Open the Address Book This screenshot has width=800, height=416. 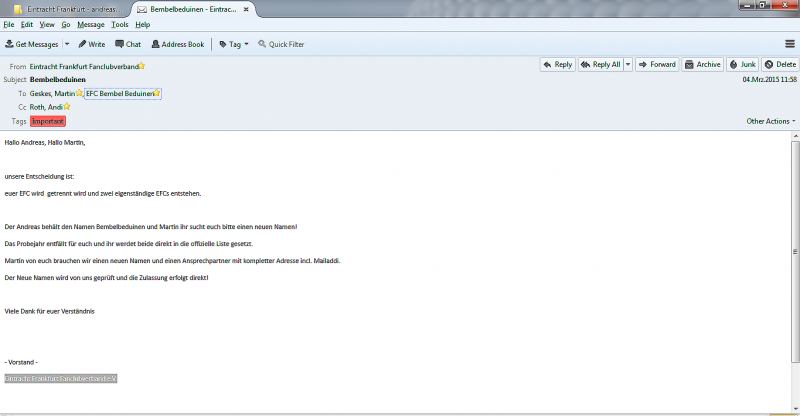[x=177, y=44]
